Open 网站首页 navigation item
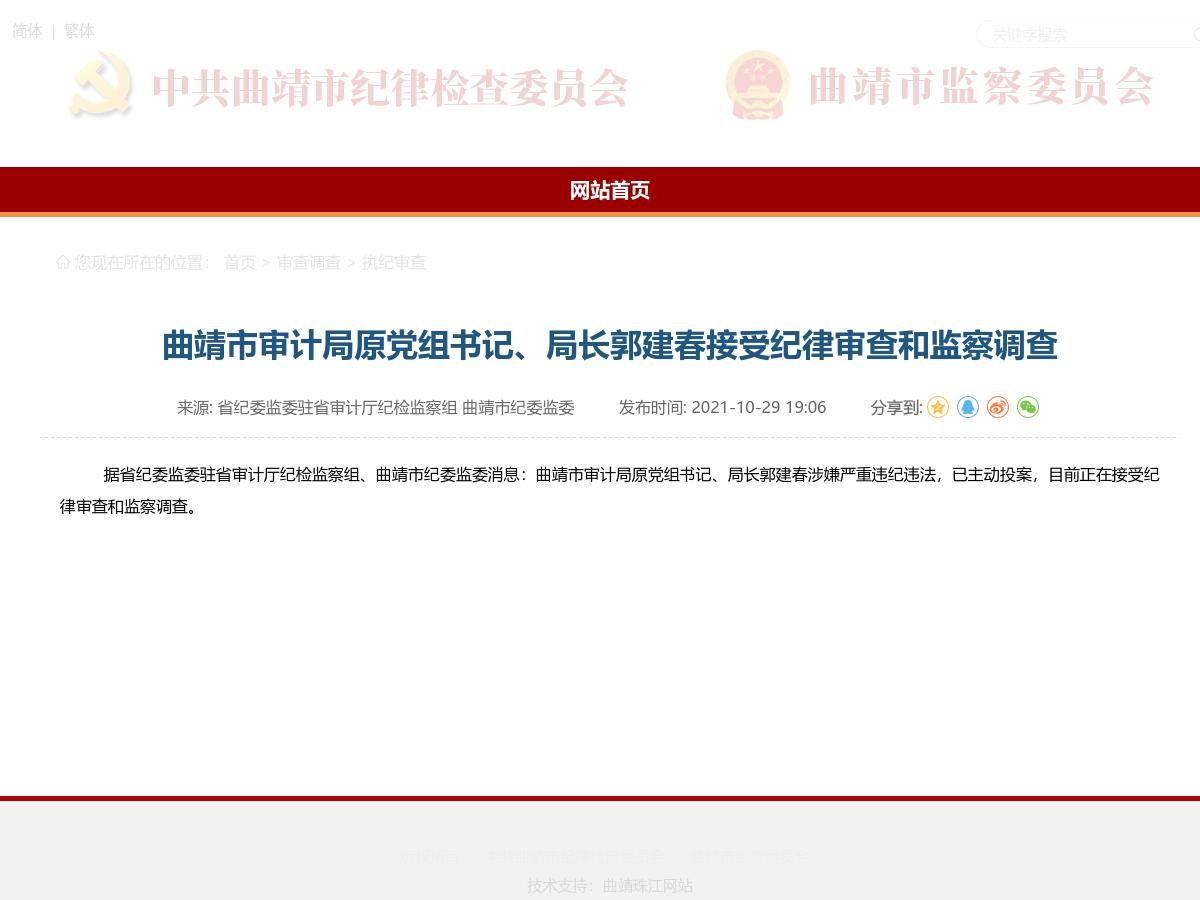The width and height of the screenshot is (1200, 900). click(610, 190)
